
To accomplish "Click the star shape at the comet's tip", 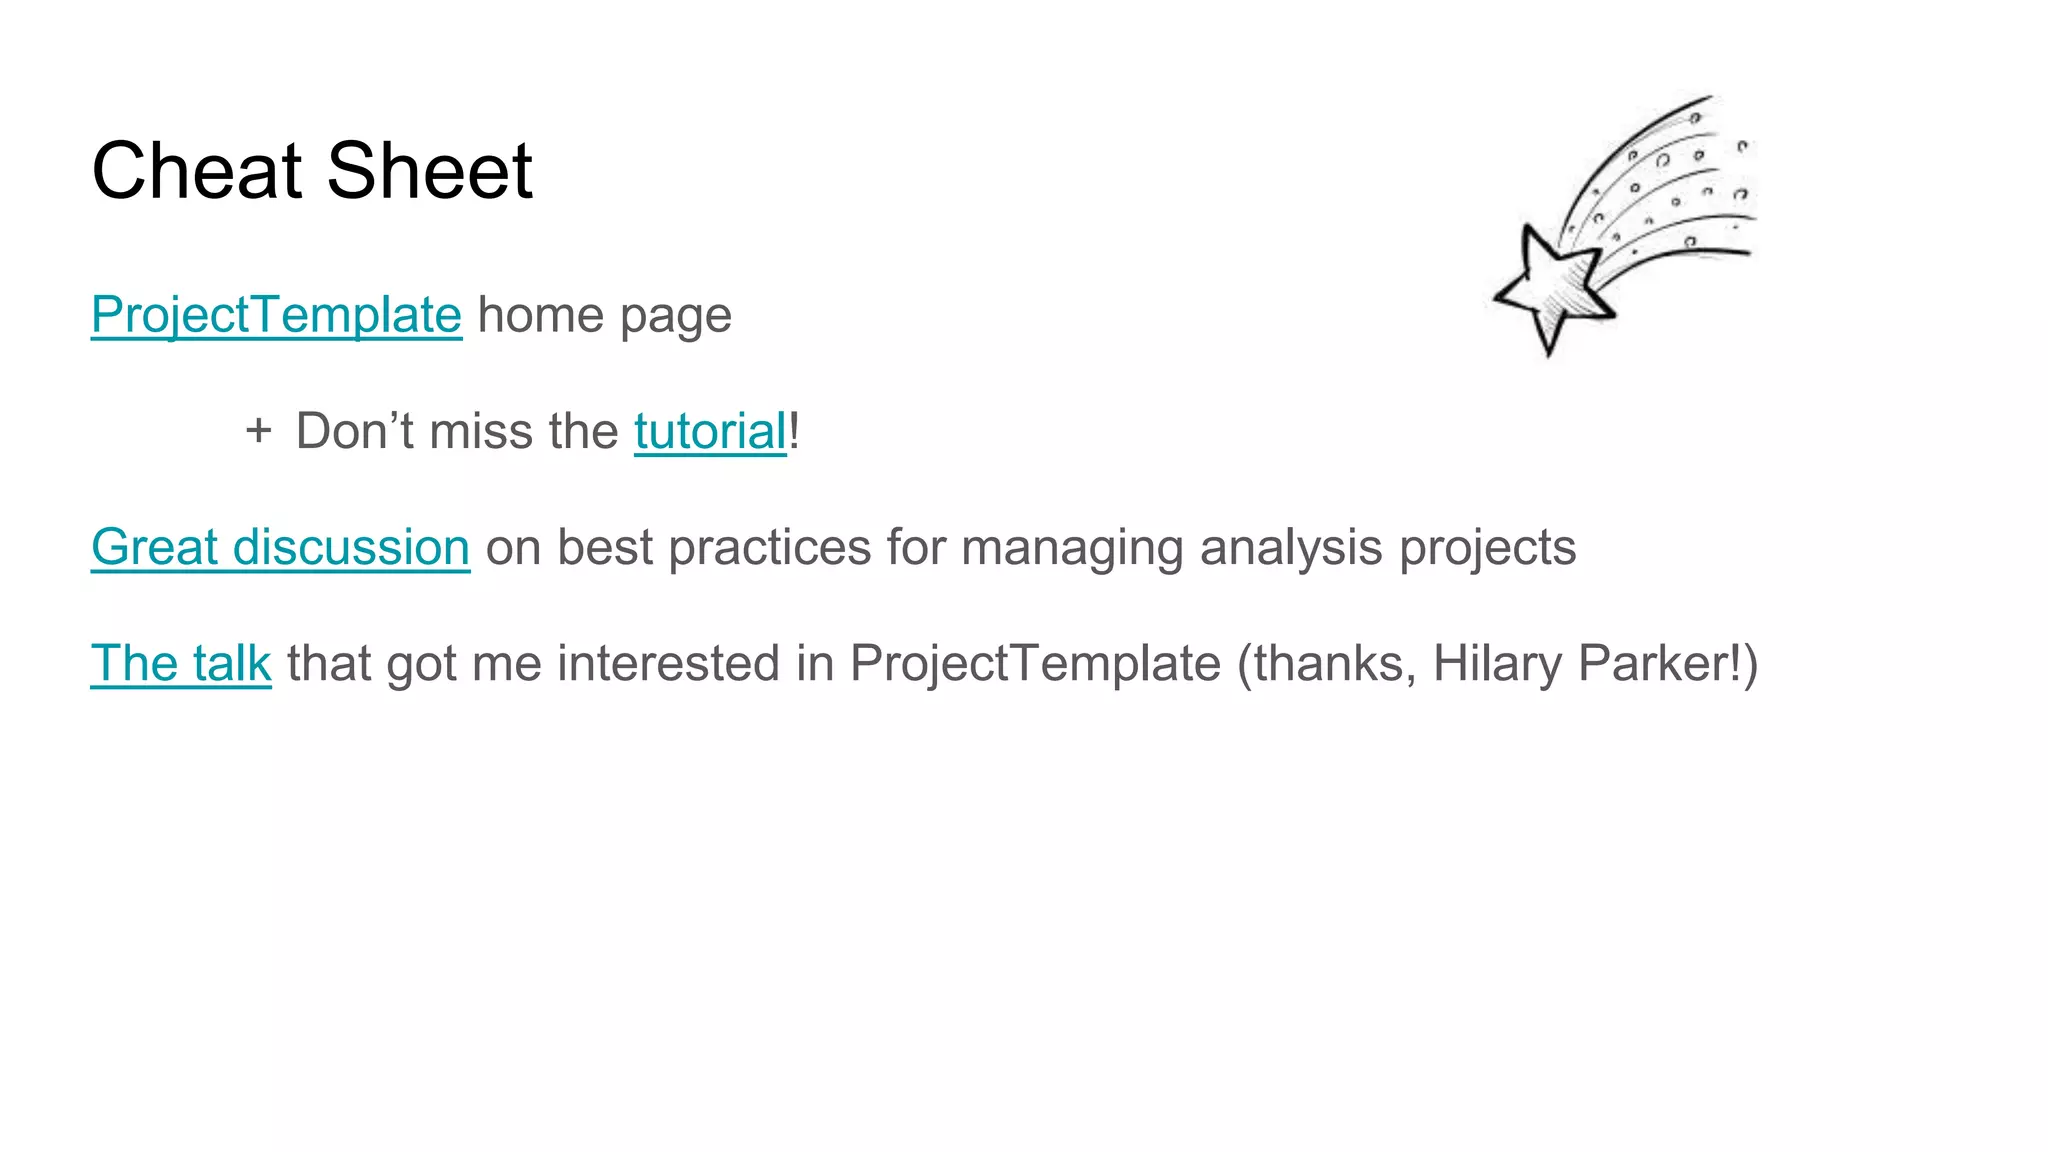I will pos(1552,285).
